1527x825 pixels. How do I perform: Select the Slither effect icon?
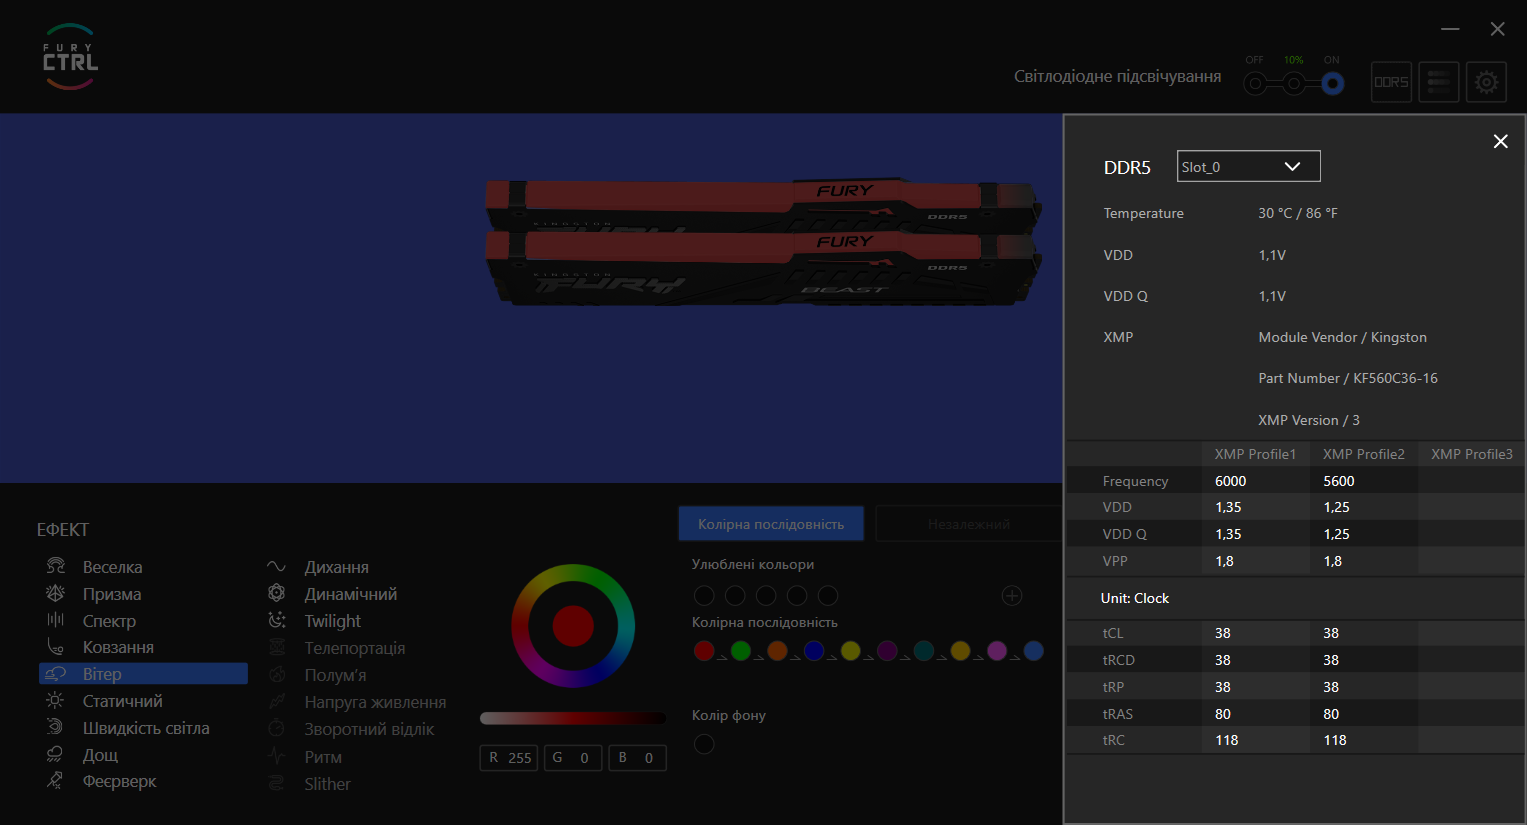coord(277,783)
